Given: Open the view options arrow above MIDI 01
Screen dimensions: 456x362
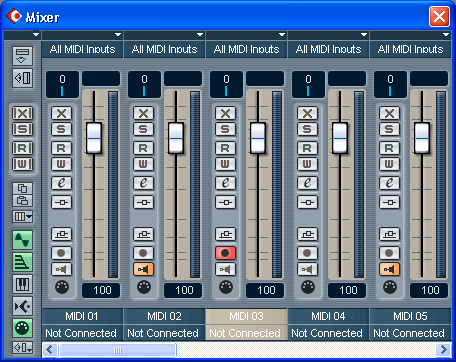Looking at the screenshot, I should click(118, 35).
